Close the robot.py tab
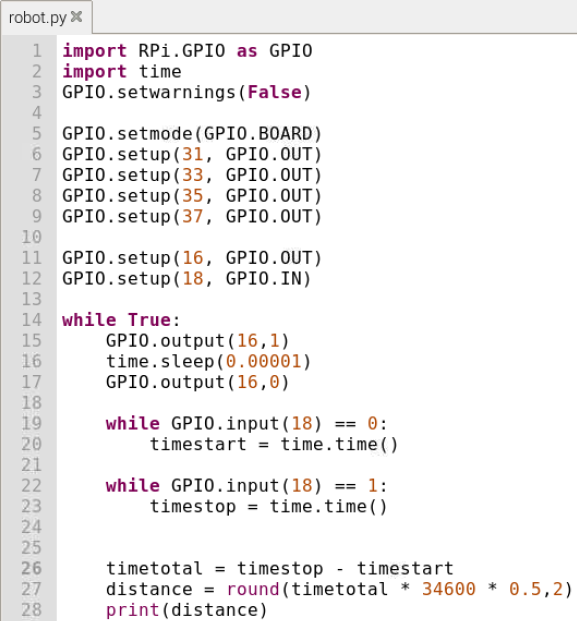 pyautogui.click(x=76, y=17)
